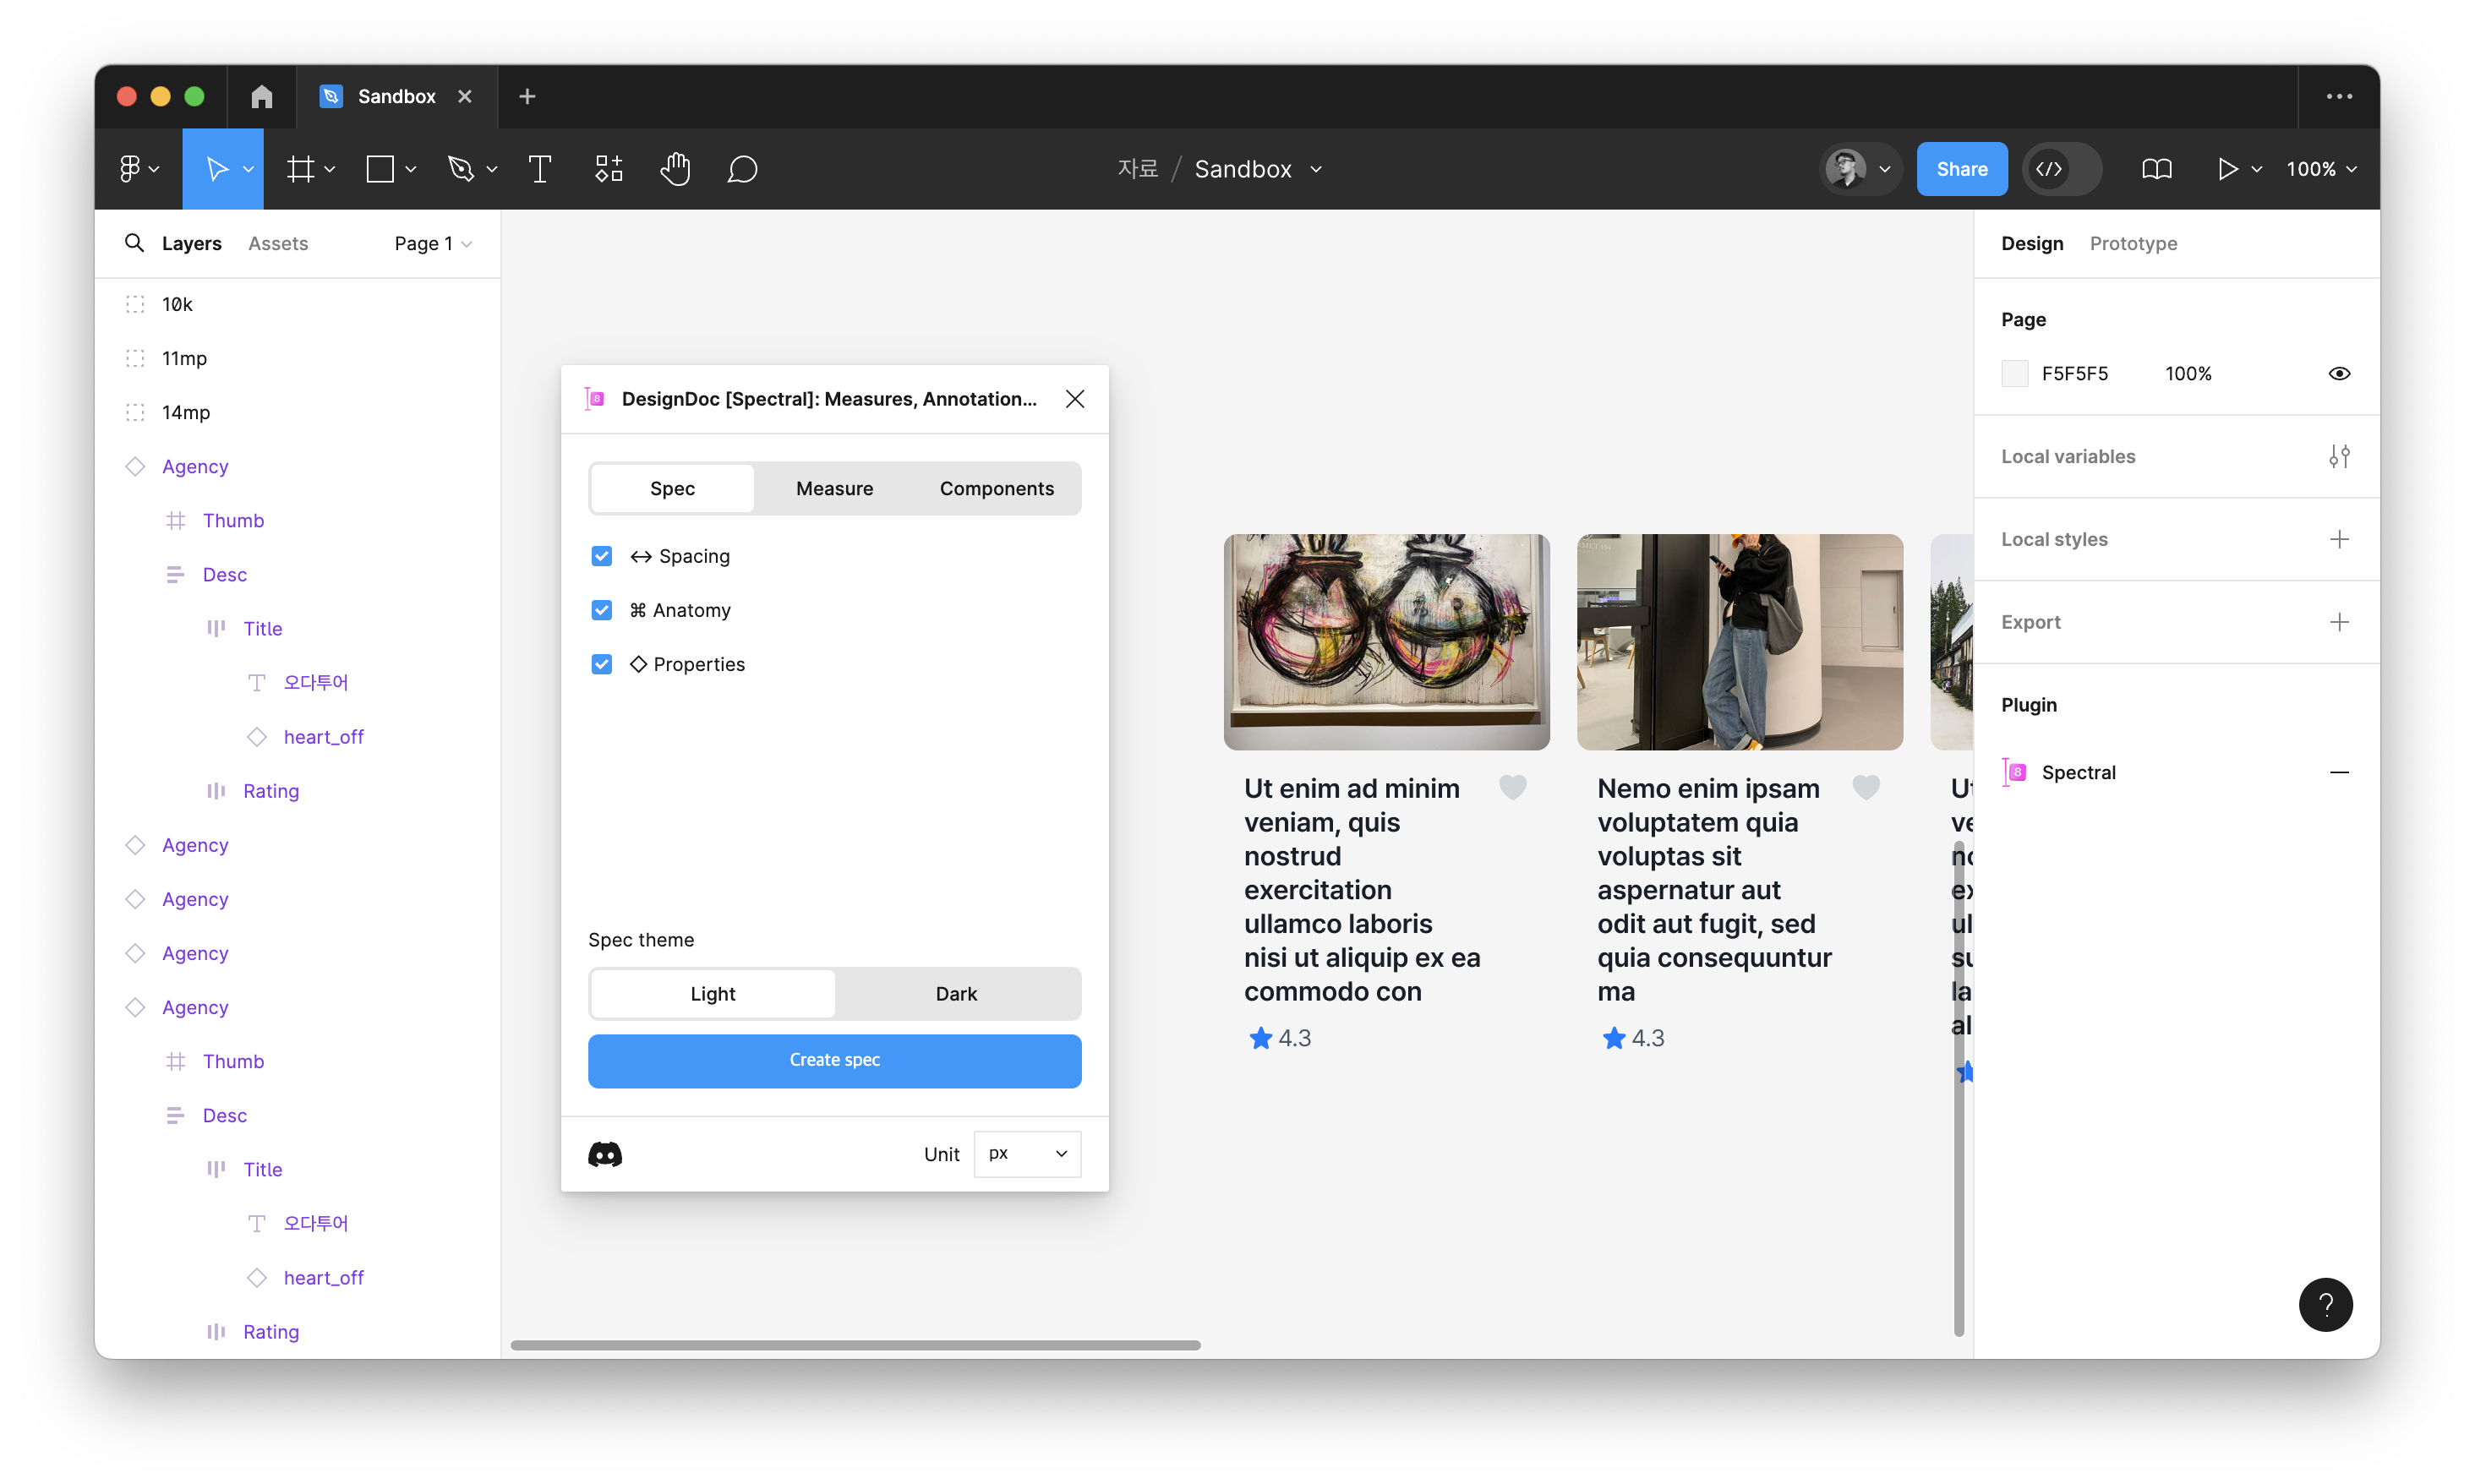Open the help question mark button
The width and height of the screenshot is (2475, 1484).
tap(2325, 1304)
